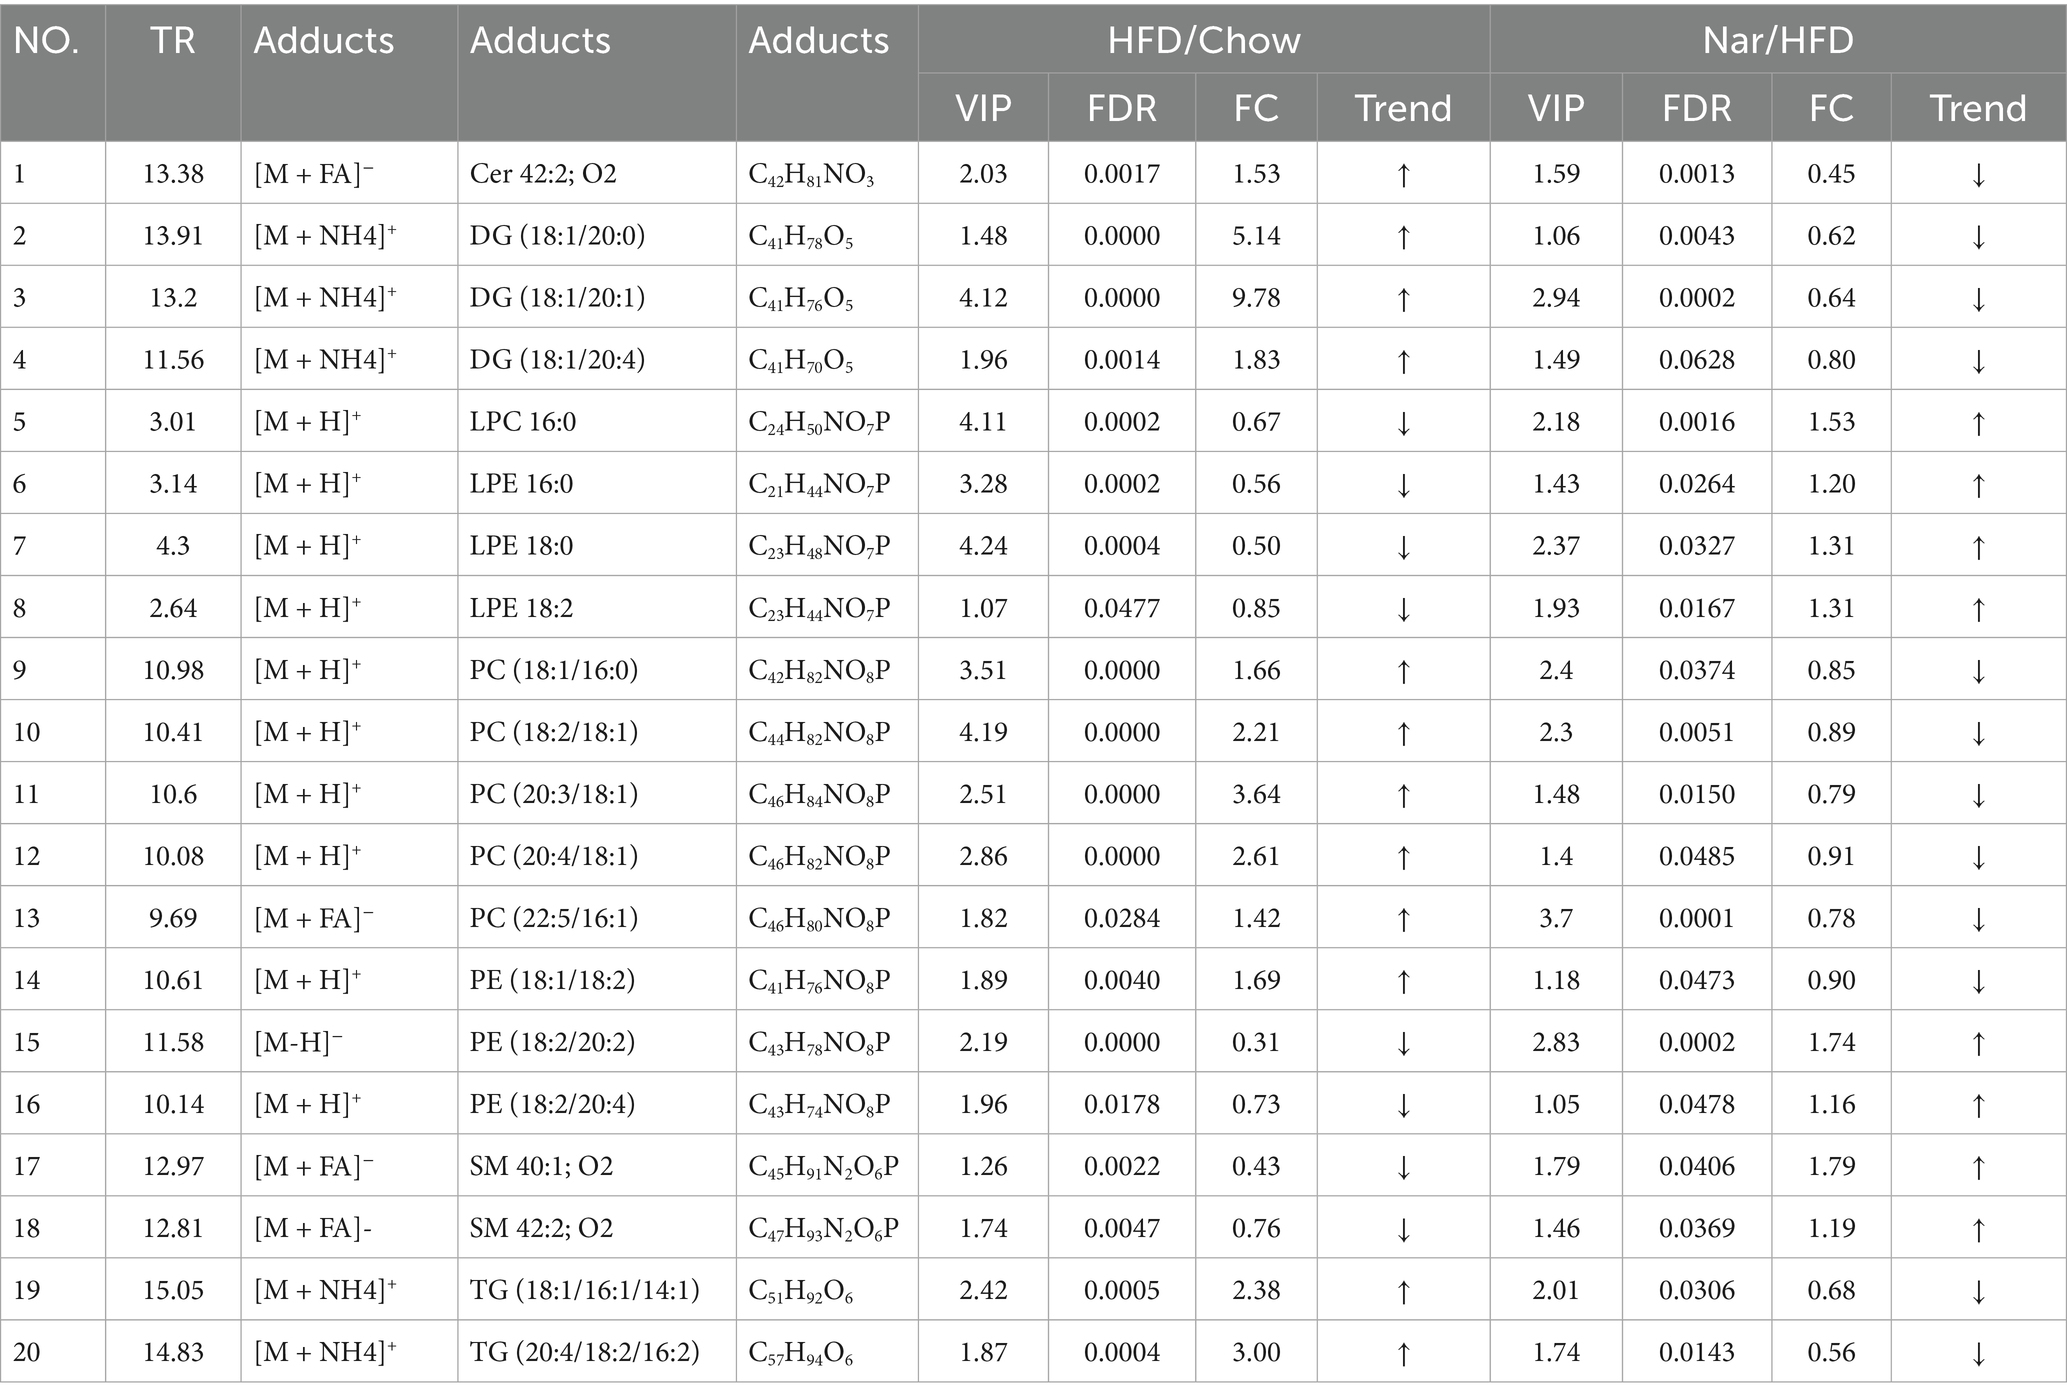Select the FDR value 0.0628

point(1696,360)
